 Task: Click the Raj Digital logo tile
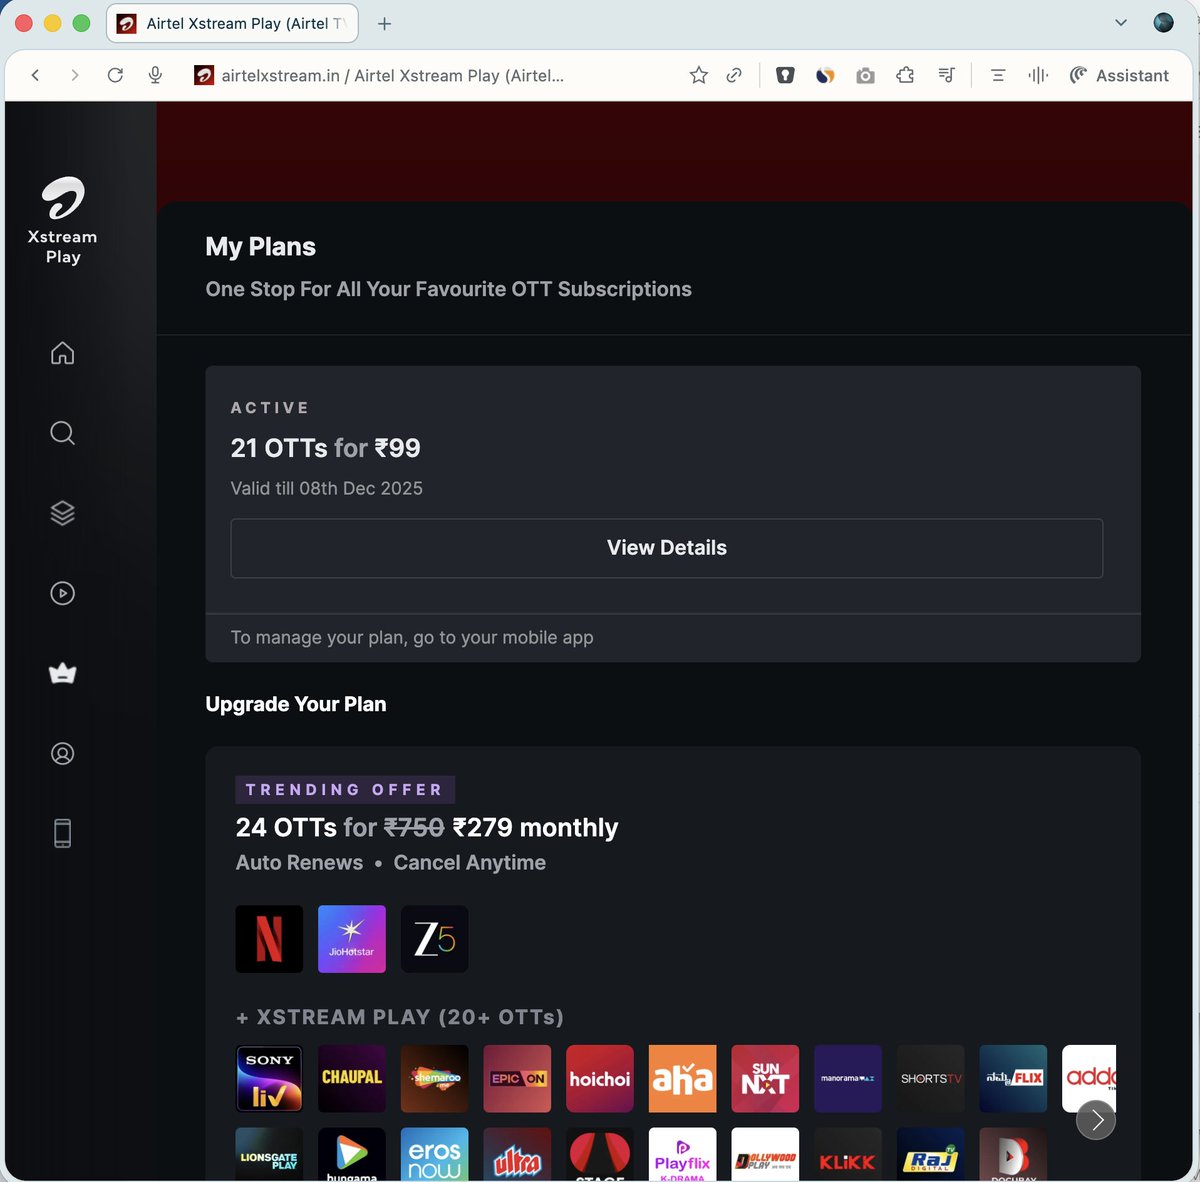(x=931, y=1155)
